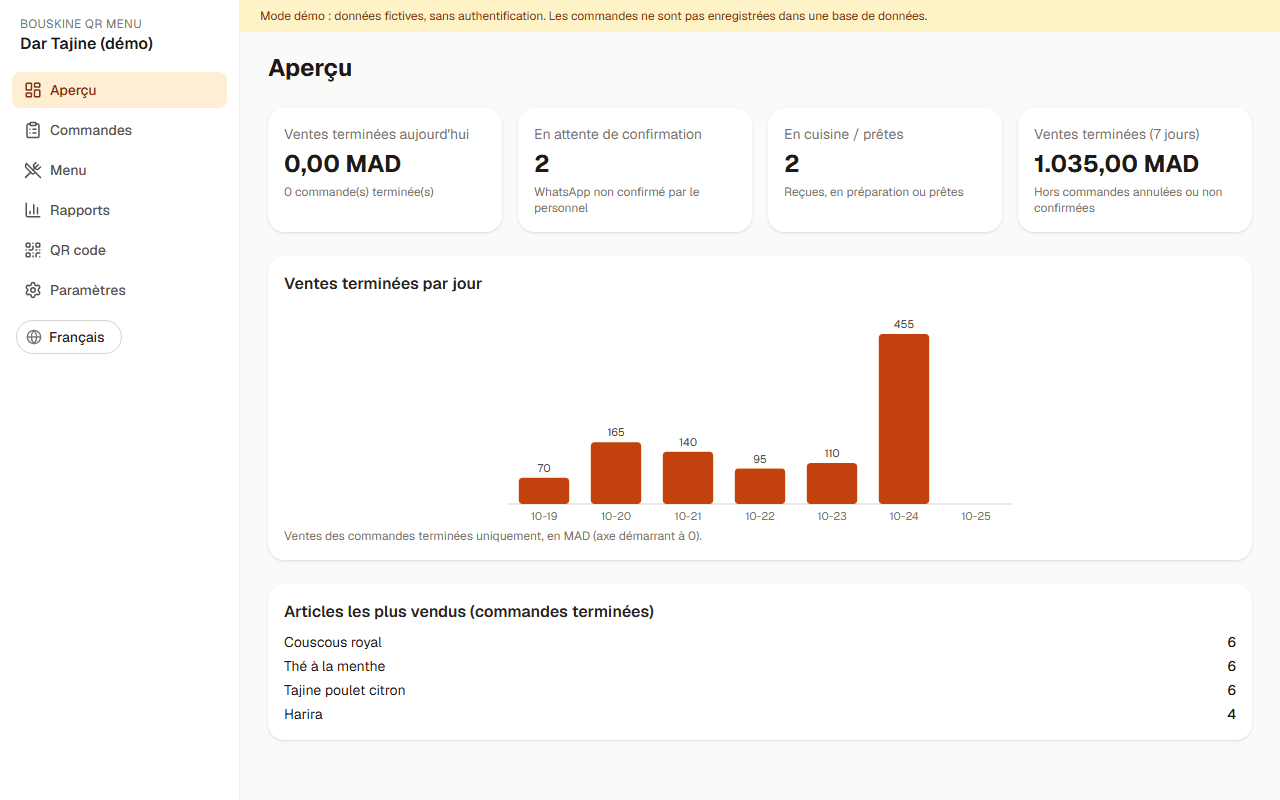Open the Rapports section
The height and width of the screenshot is (800, 1280).
click(x=119, y=210)
